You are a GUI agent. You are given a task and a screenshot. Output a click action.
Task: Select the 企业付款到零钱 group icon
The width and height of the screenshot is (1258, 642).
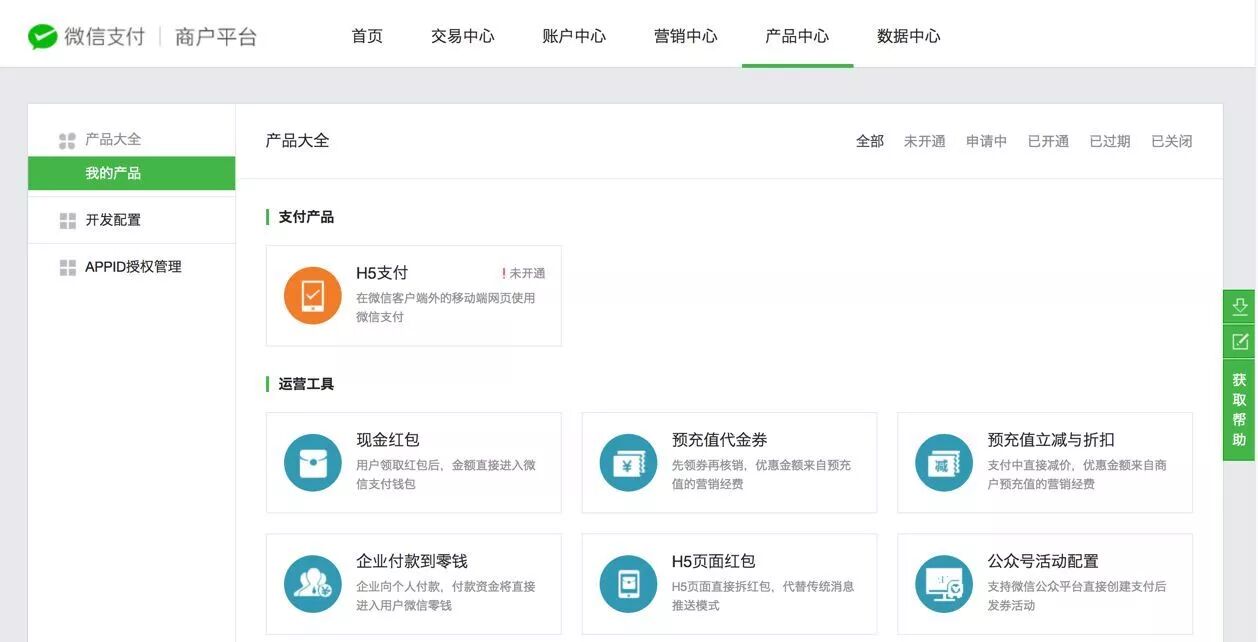coord(312,583)
